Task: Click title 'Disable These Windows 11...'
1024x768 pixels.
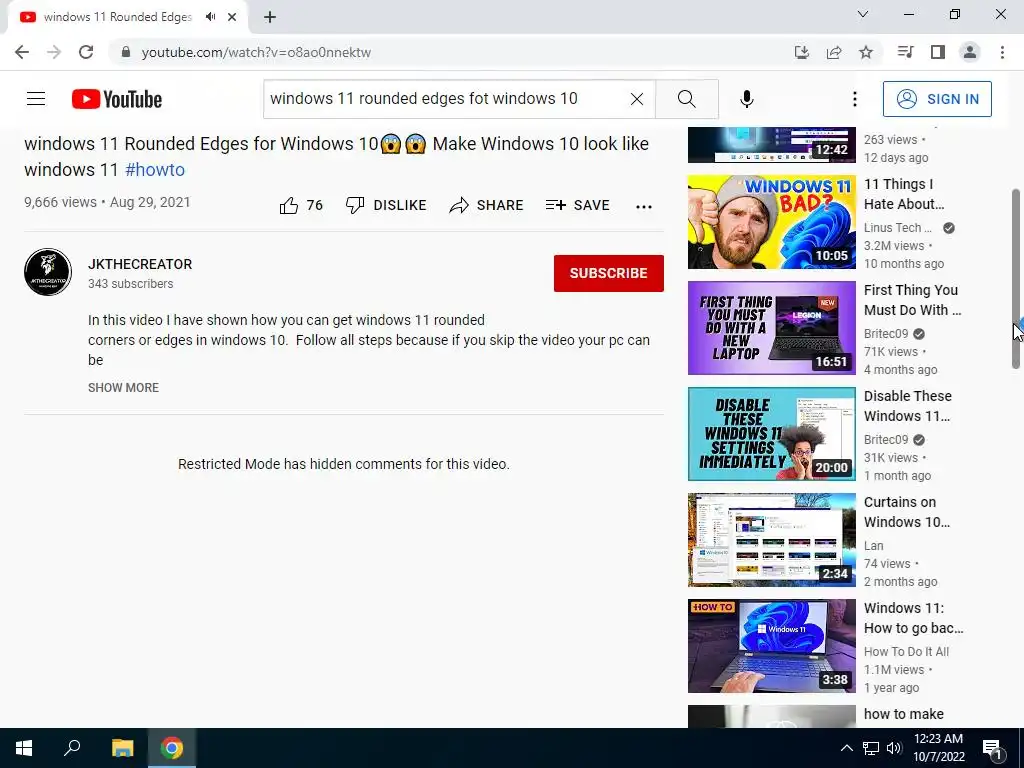Action: (908, 406)
